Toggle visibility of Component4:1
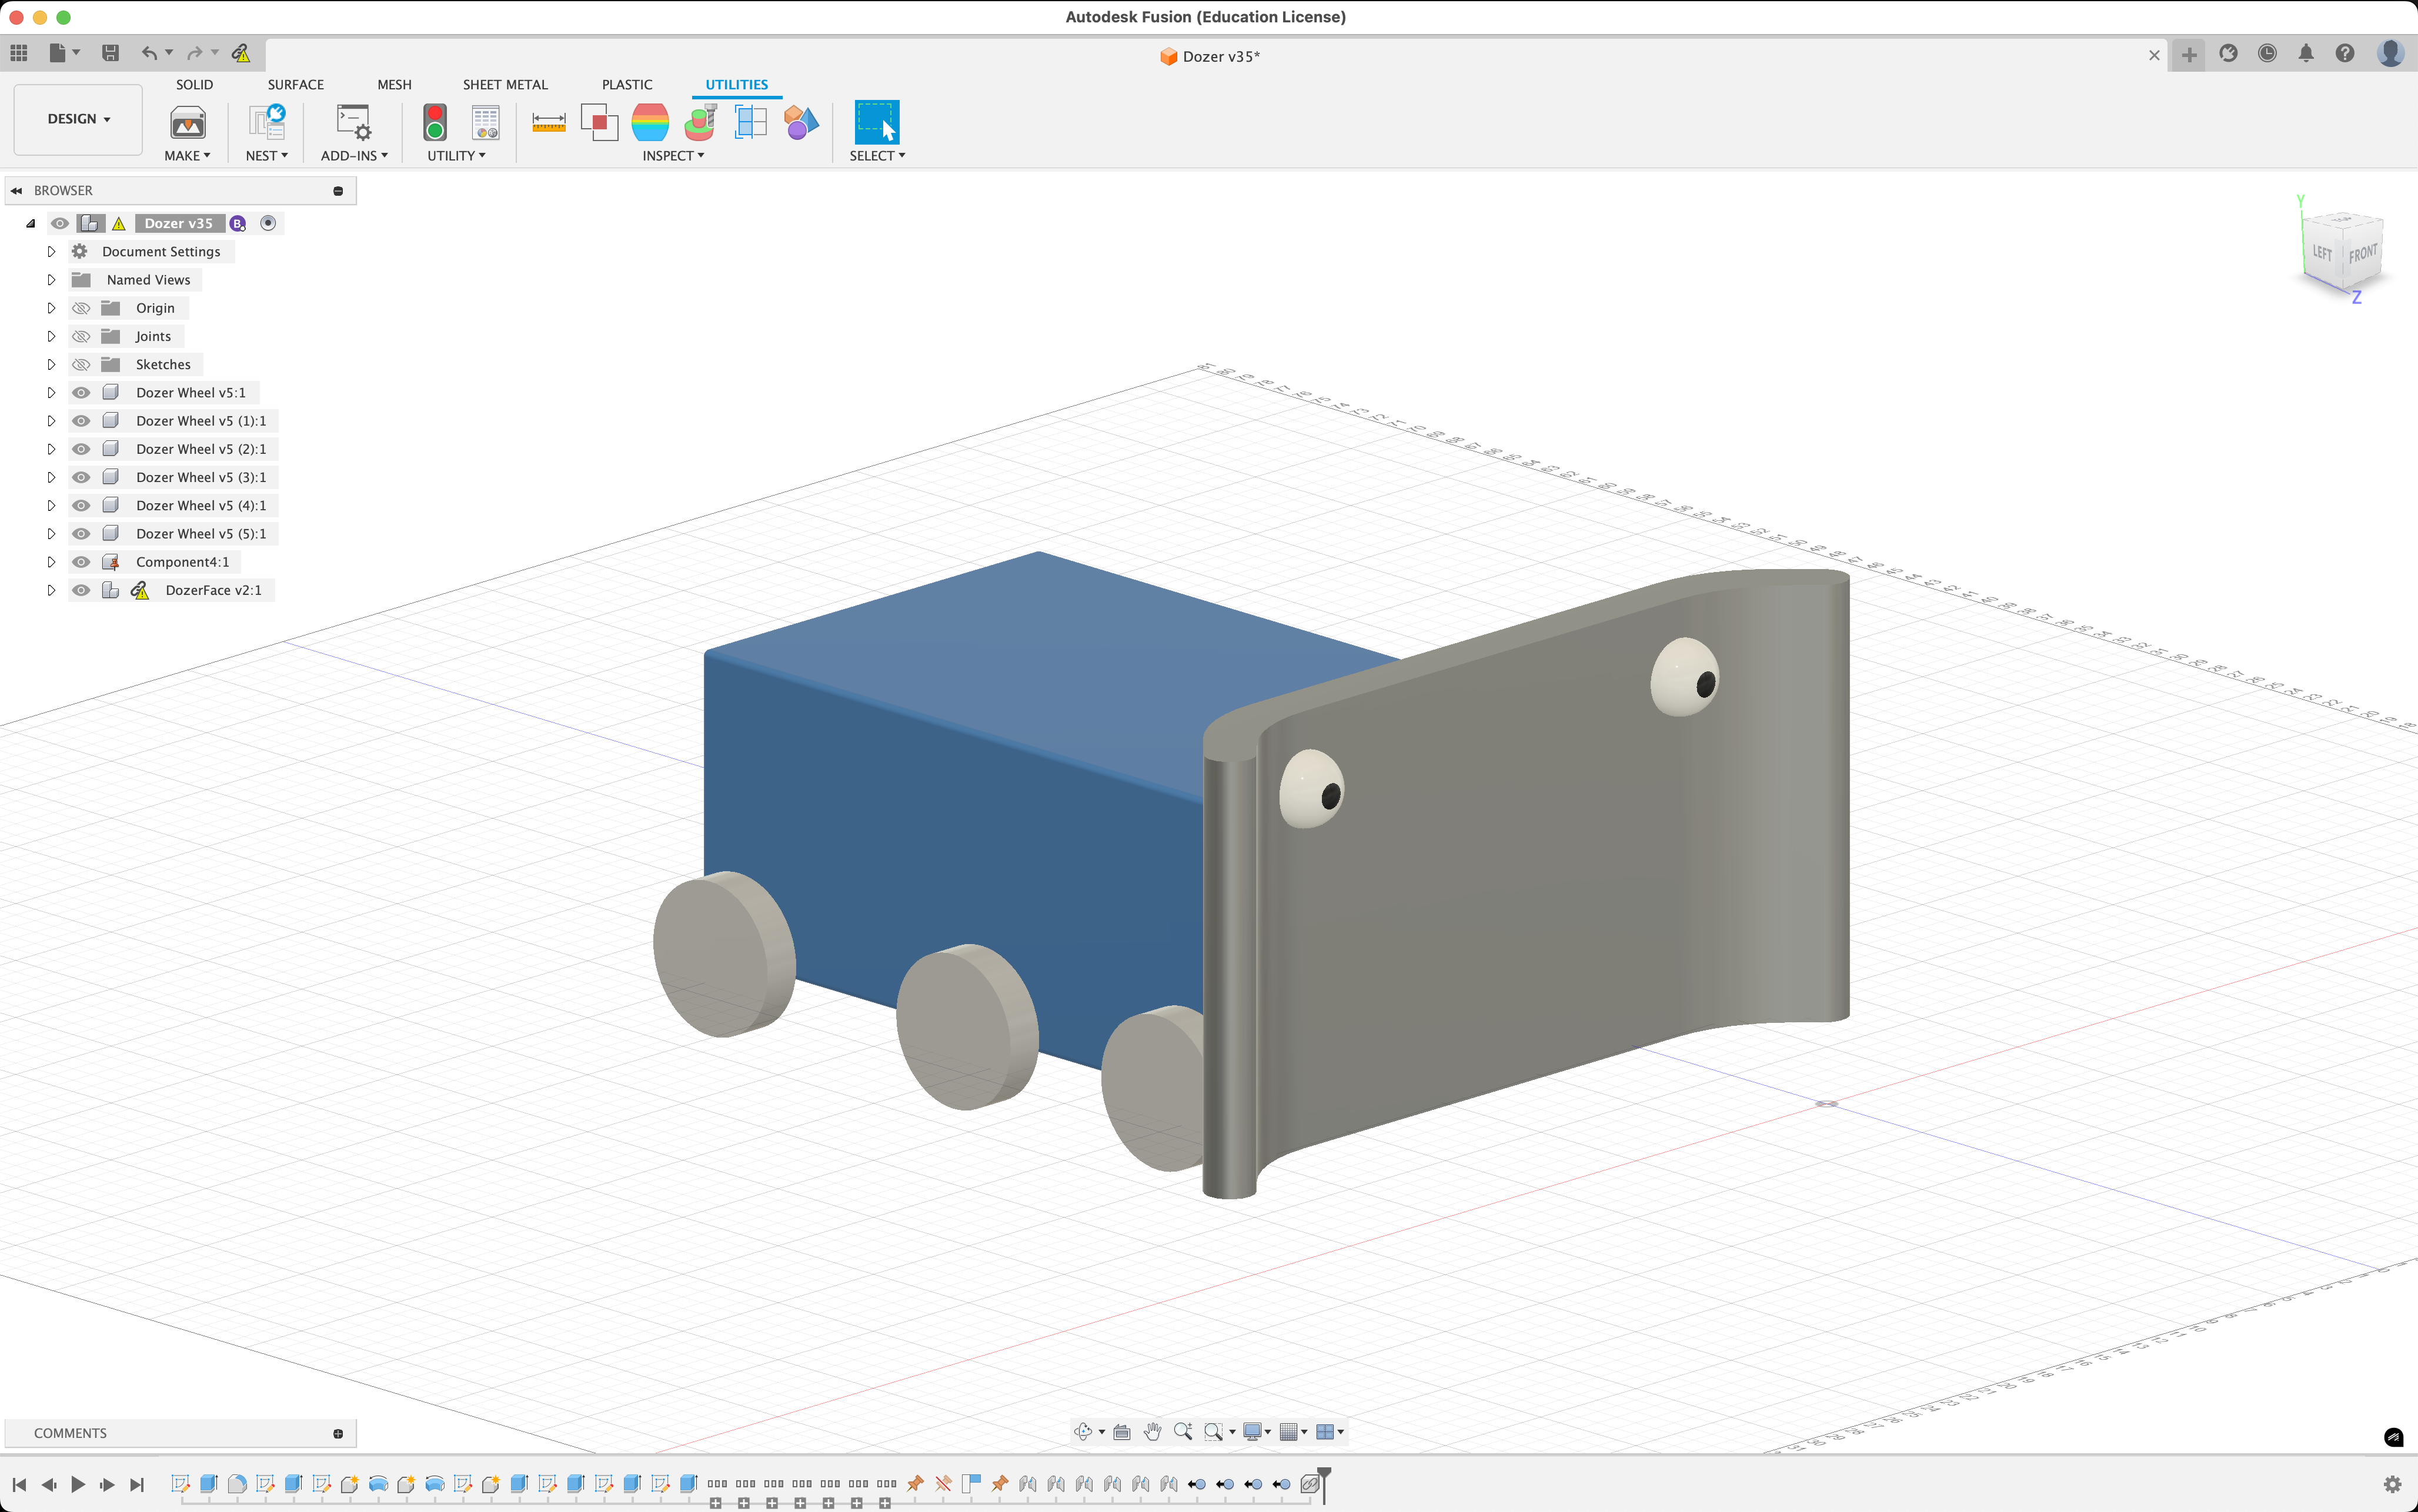Image resolution: width=2418 pixels, height=1512 pixels. (x=81, y=562)
